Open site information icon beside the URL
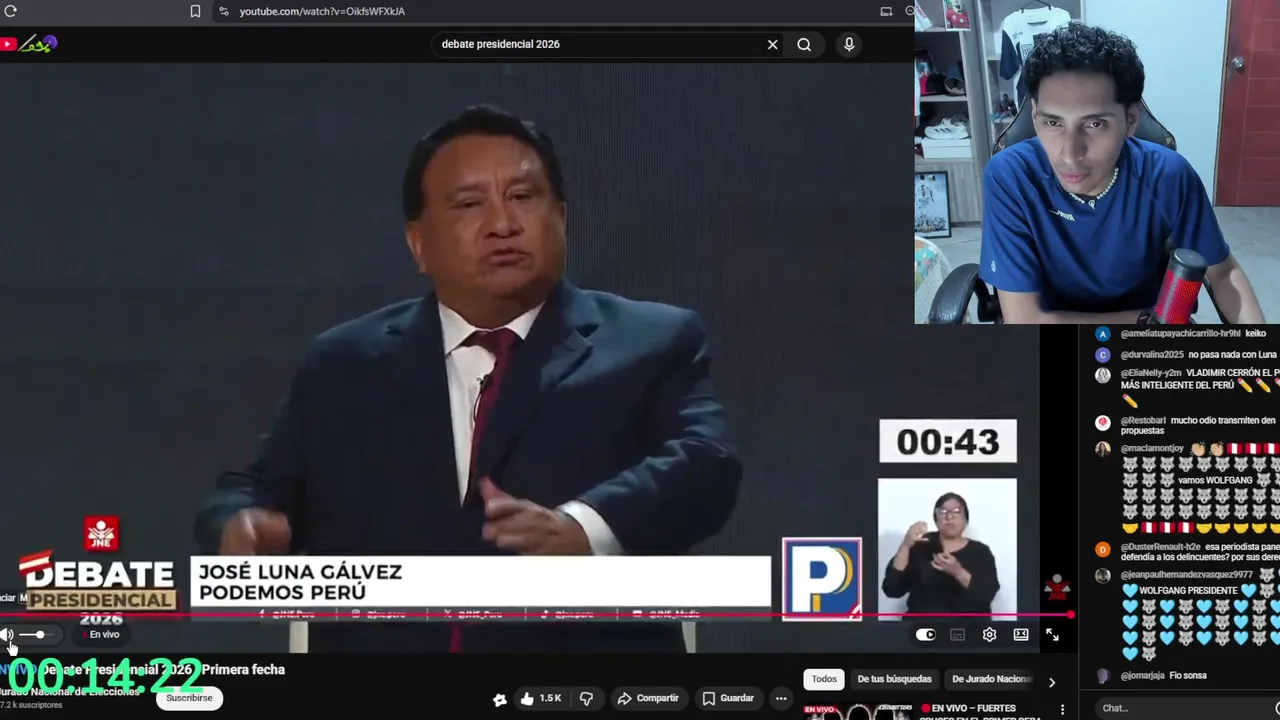1280x720 pixels. click(223, 11)
